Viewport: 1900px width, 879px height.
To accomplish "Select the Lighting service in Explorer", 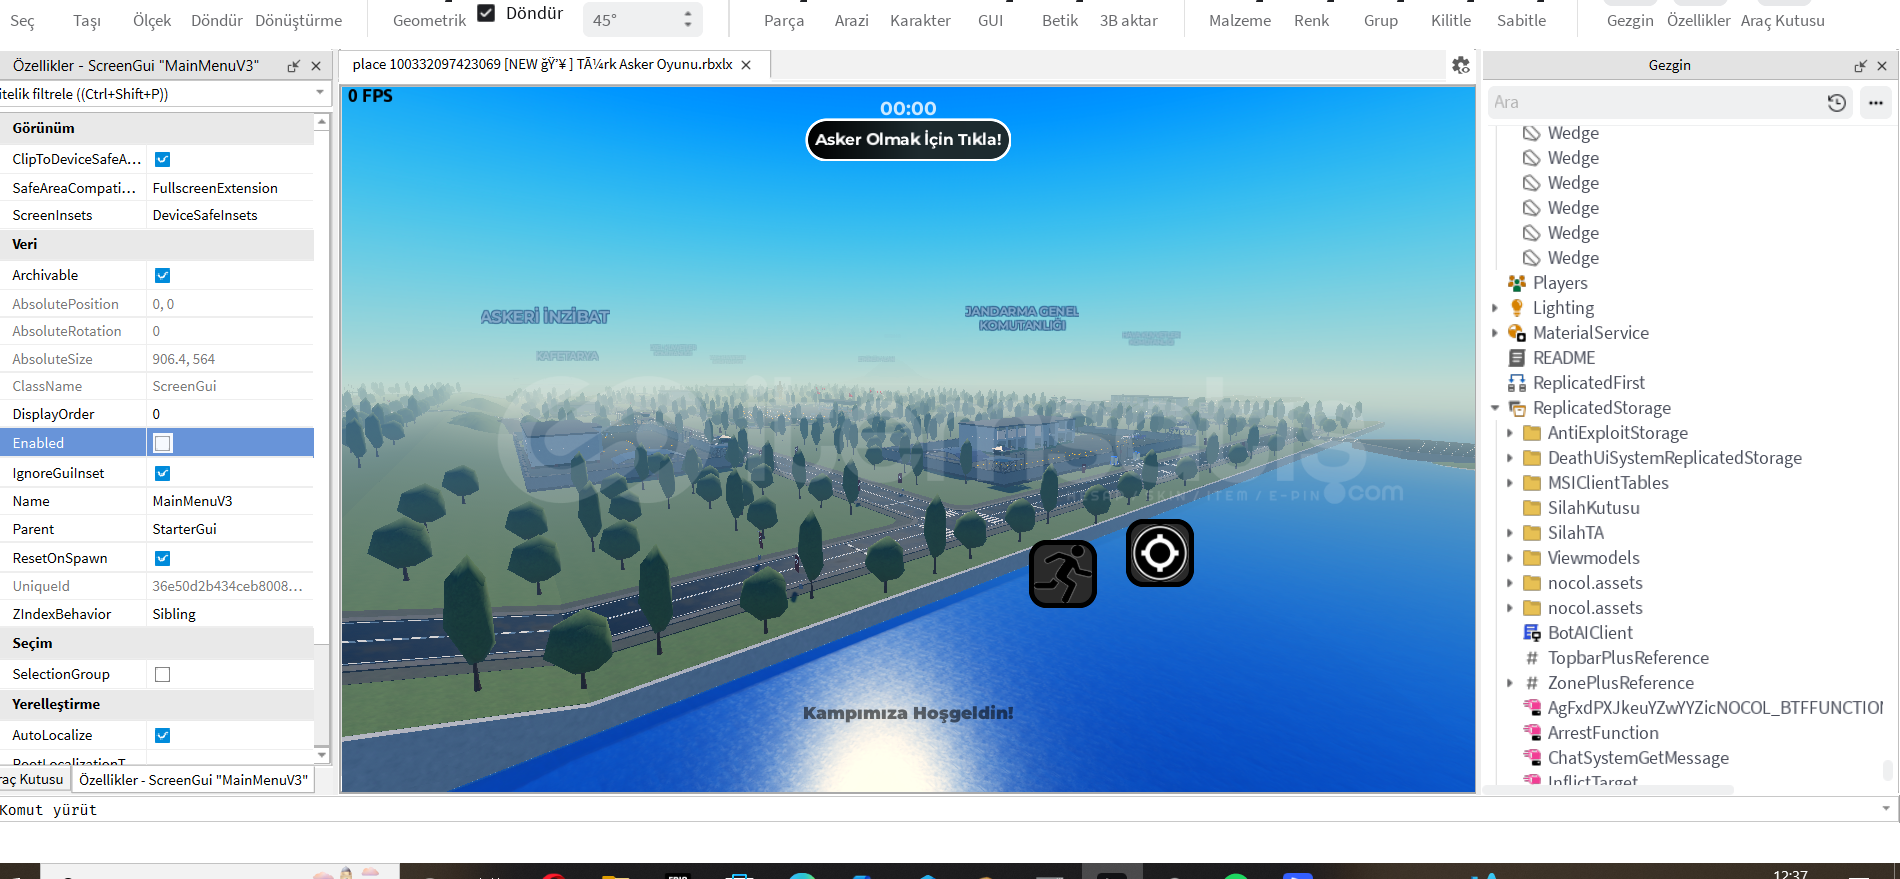I will click(x=1563, y=308).
